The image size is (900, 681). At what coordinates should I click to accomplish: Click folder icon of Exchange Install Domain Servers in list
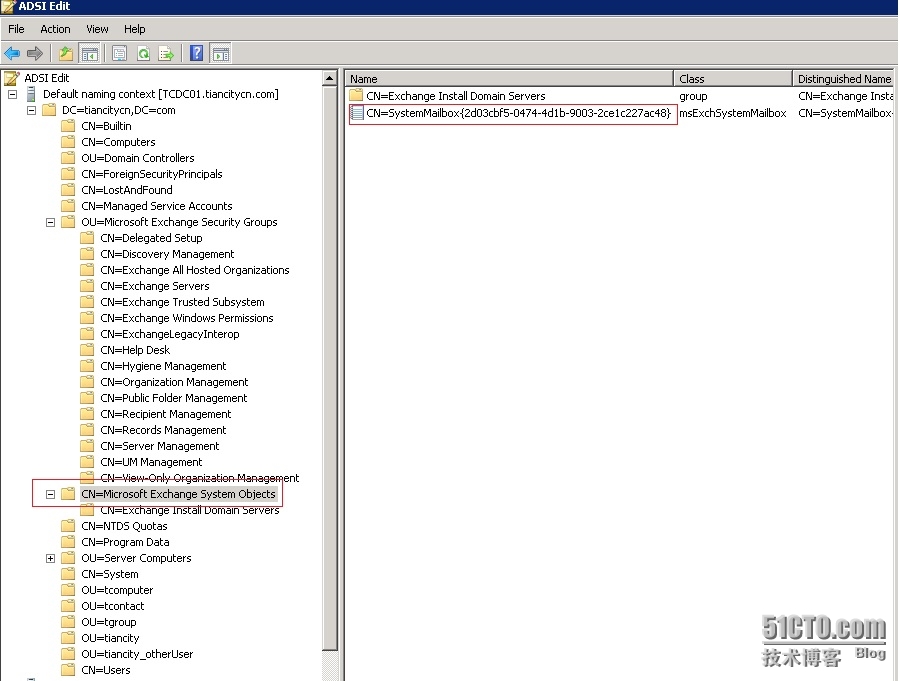[356, 95]
